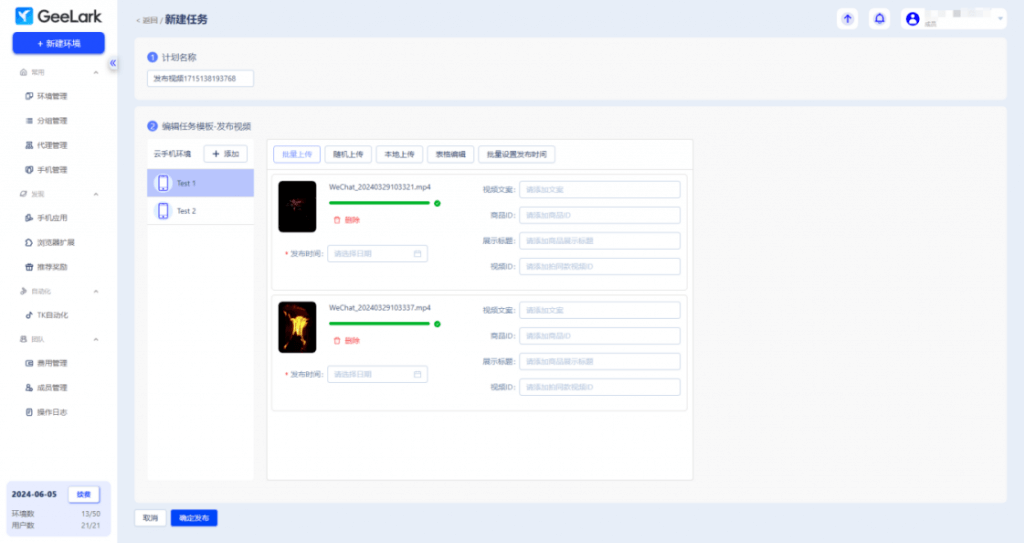Collapse the 团队 sidebar section

[x=96, y=340]
